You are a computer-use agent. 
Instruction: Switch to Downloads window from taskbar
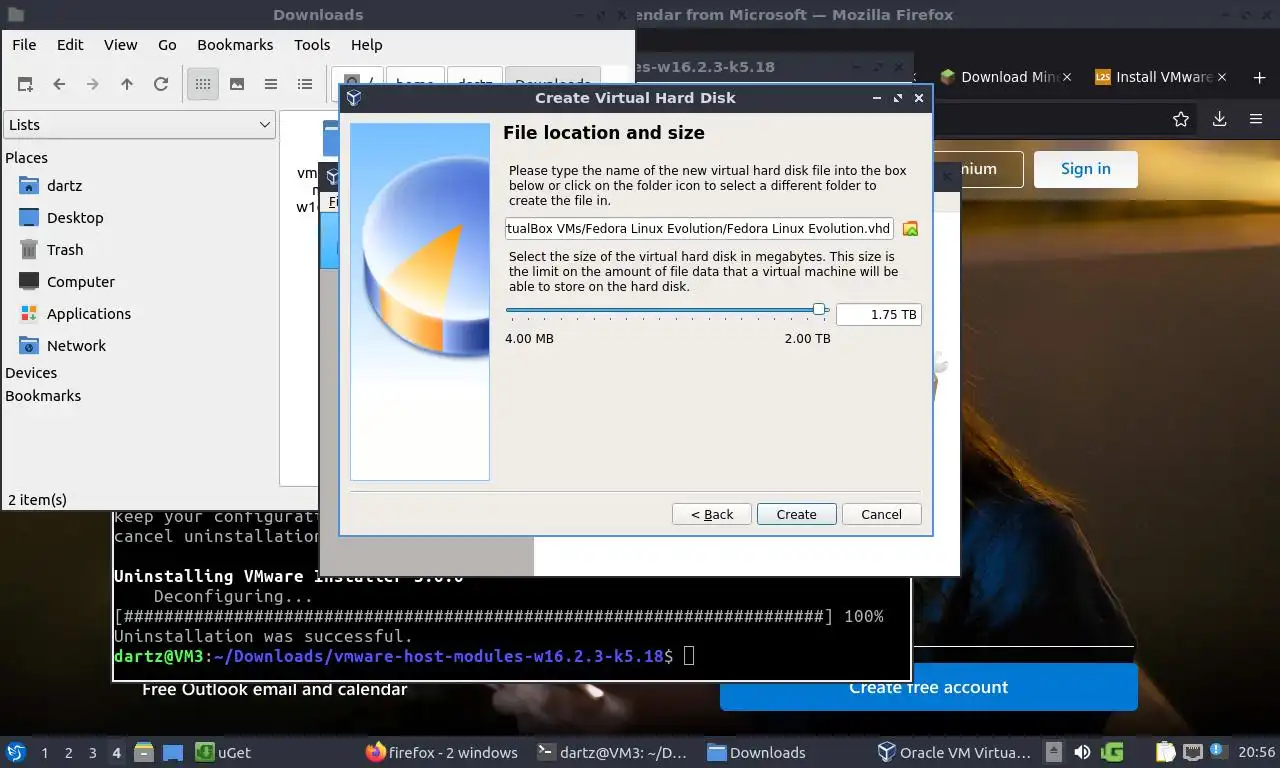tap(757, 752)
